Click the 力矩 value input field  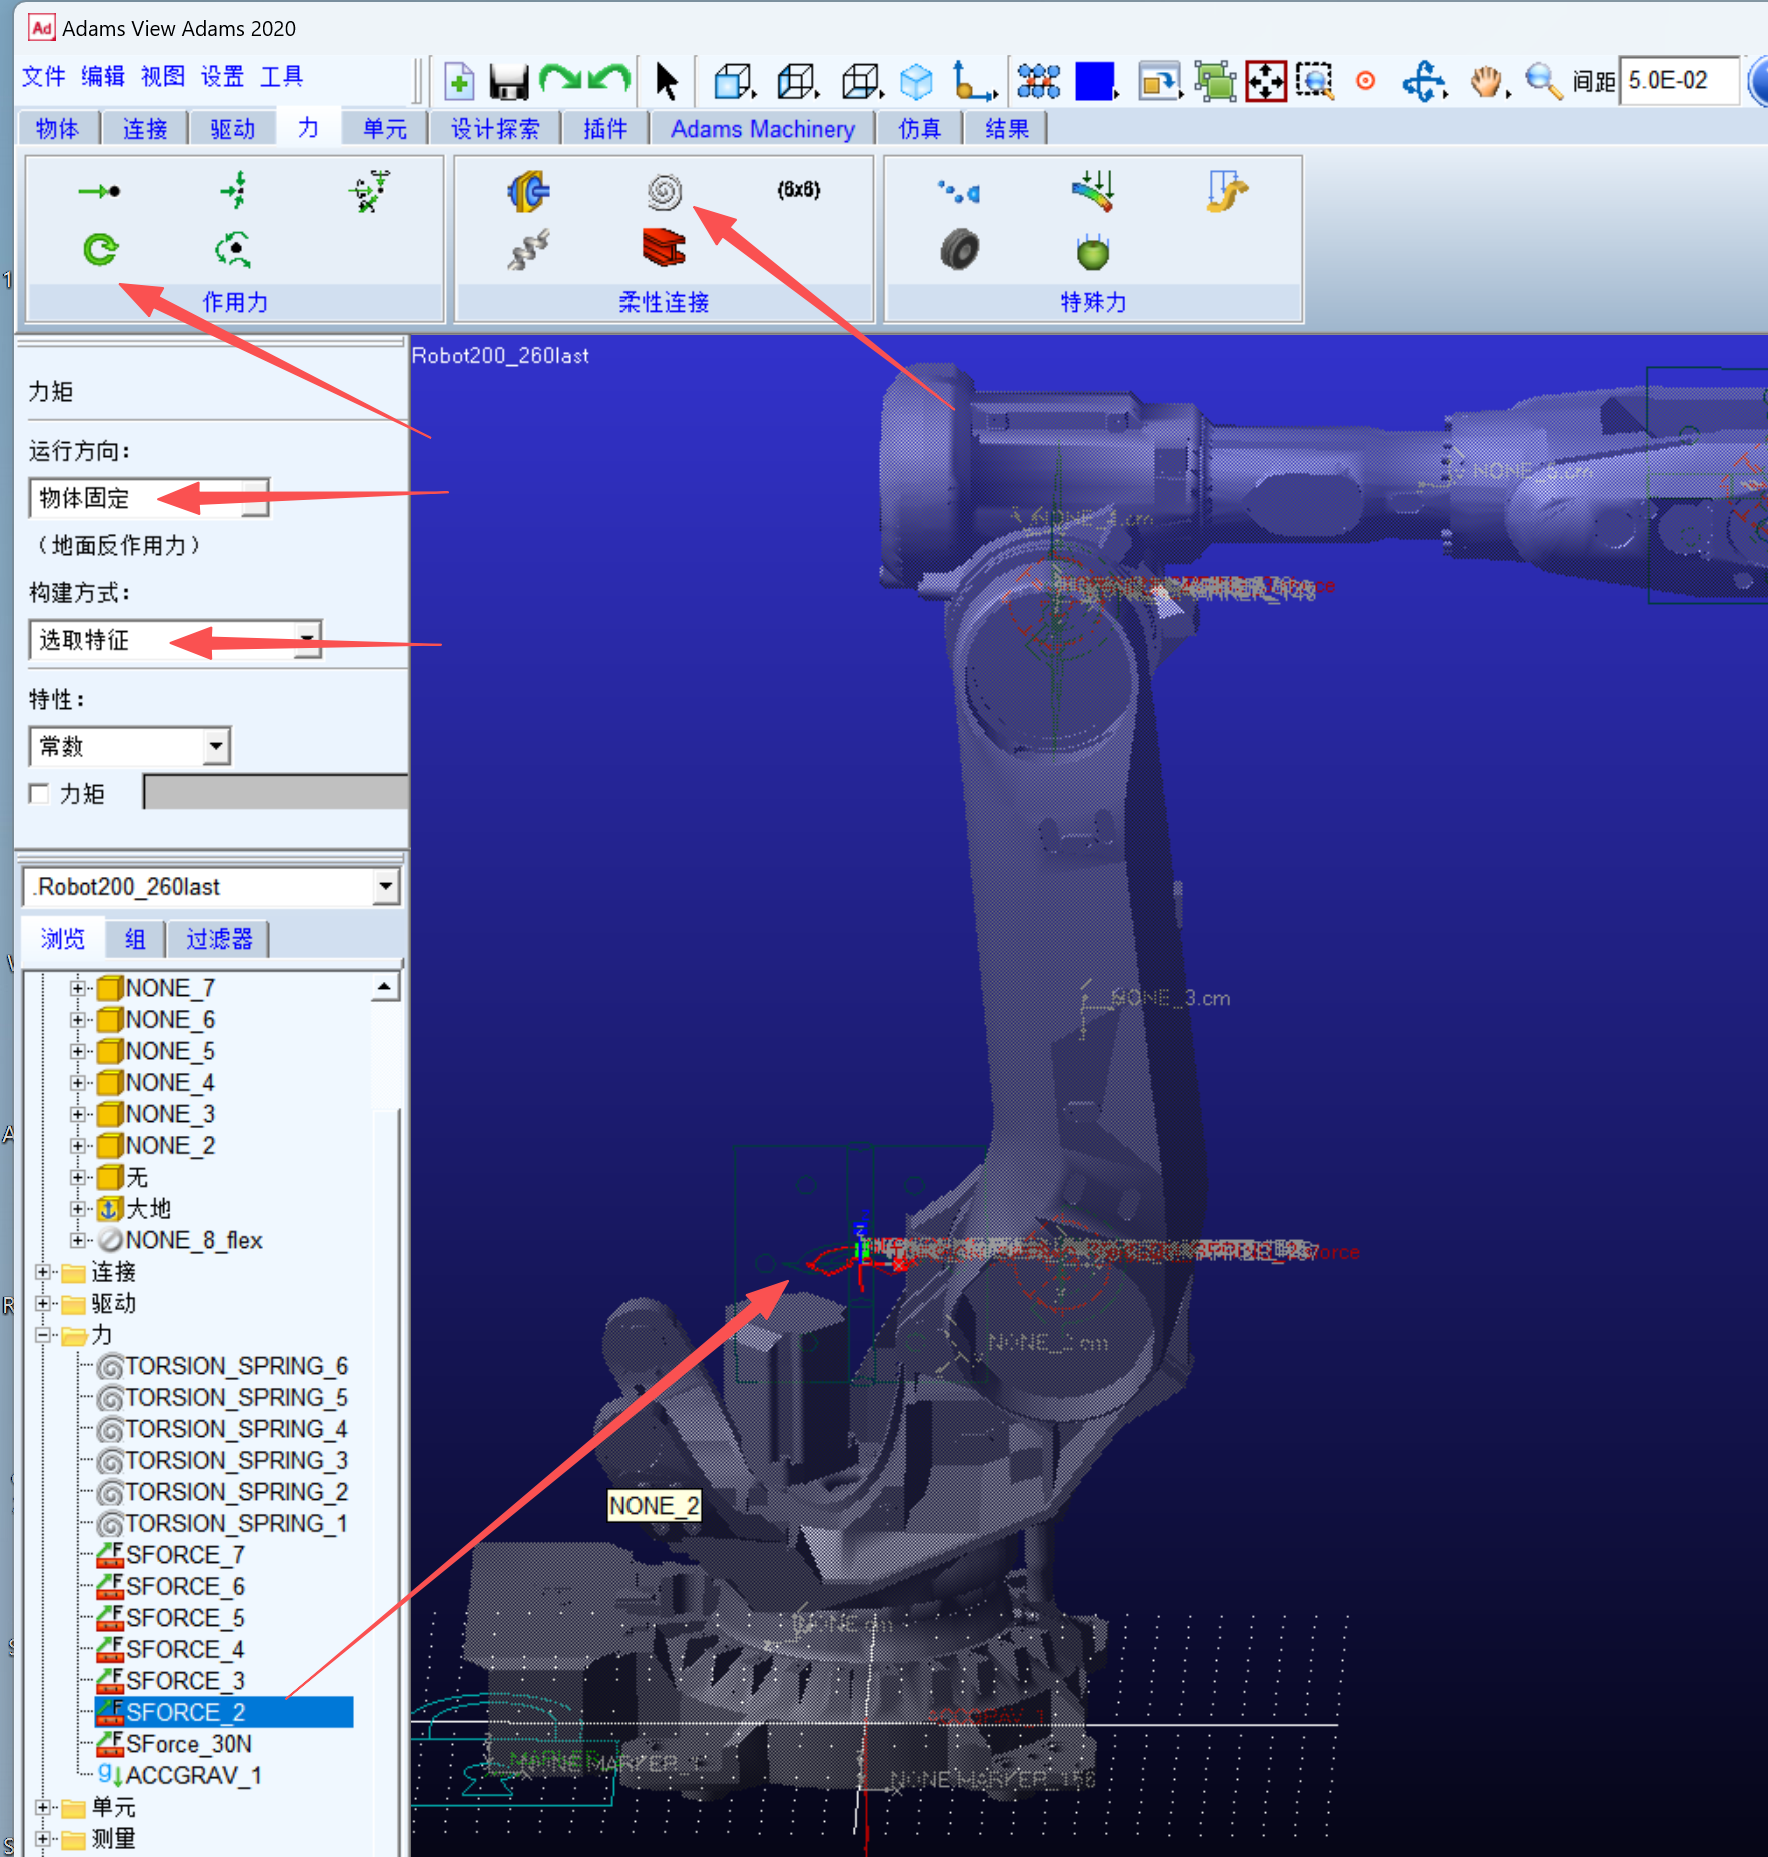tap(275, 791)
